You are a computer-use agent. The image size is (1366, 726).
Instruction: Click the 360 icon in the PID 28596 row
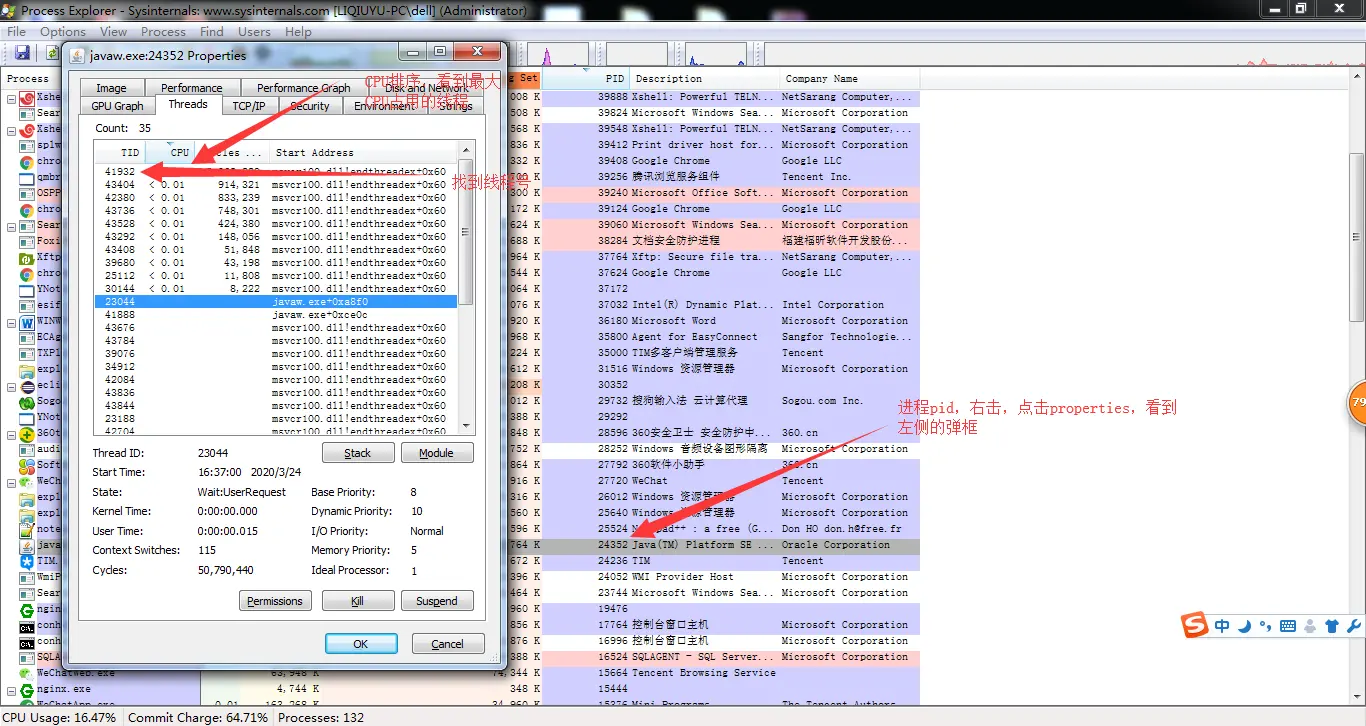pos(27,433)
